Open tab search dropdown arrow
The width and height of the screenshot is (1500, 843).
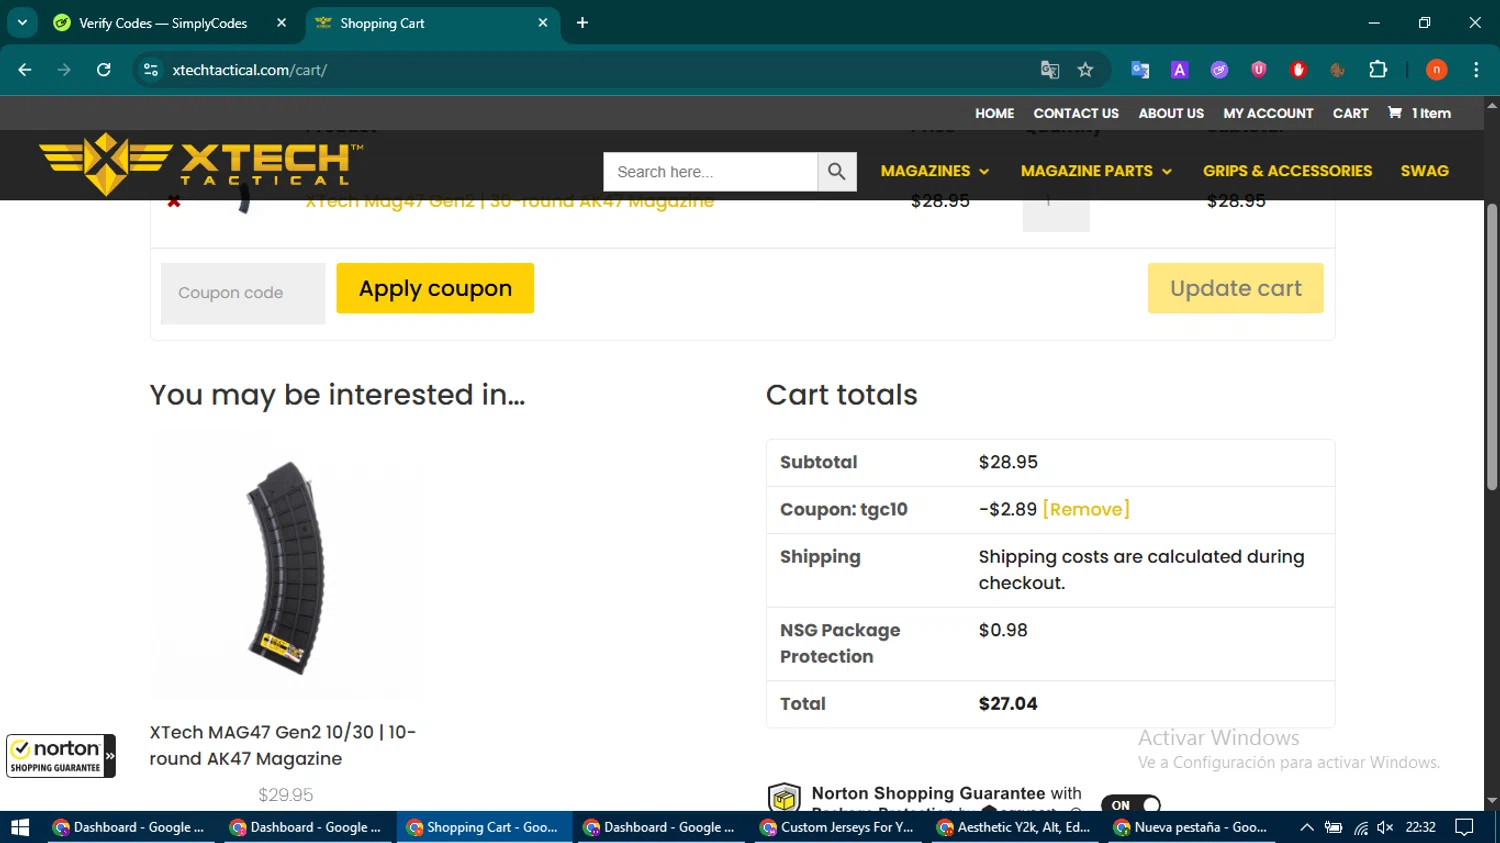tap(22, 22)
